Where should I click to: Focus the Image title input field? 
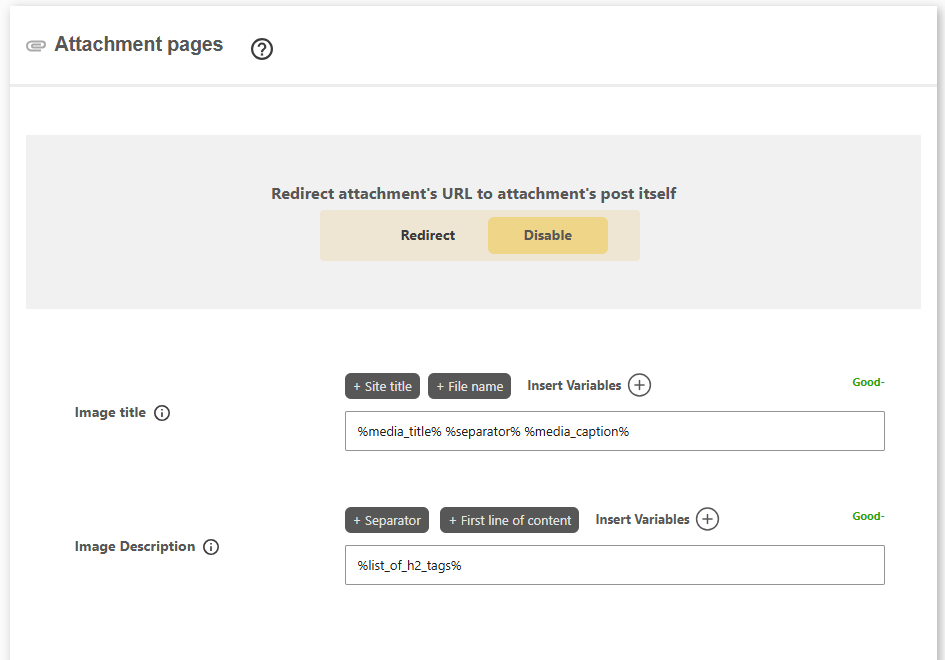click(615, 431)
